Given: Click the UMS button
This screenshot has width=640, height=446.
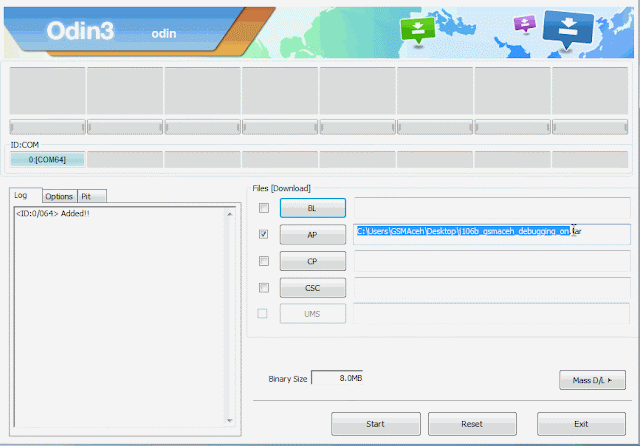Looking at the screenshot, I should (313, 314).
